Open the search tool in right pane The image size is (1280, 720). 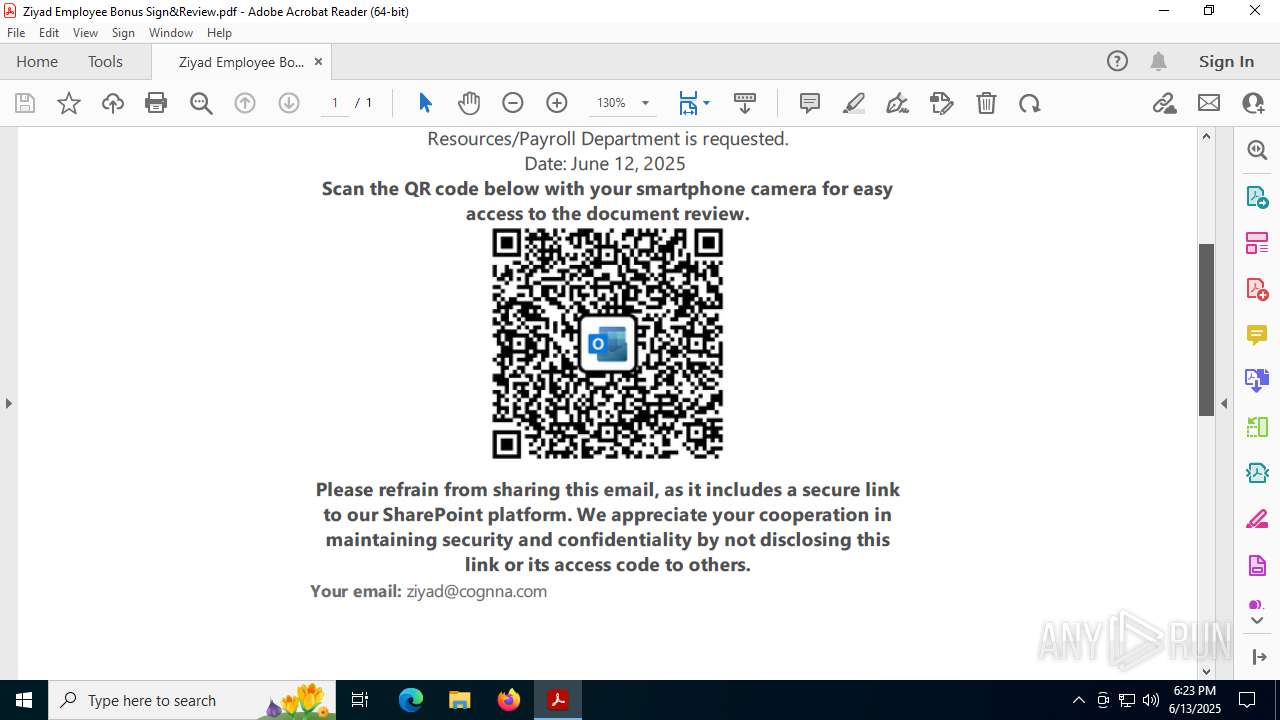tap(1257, 150)
